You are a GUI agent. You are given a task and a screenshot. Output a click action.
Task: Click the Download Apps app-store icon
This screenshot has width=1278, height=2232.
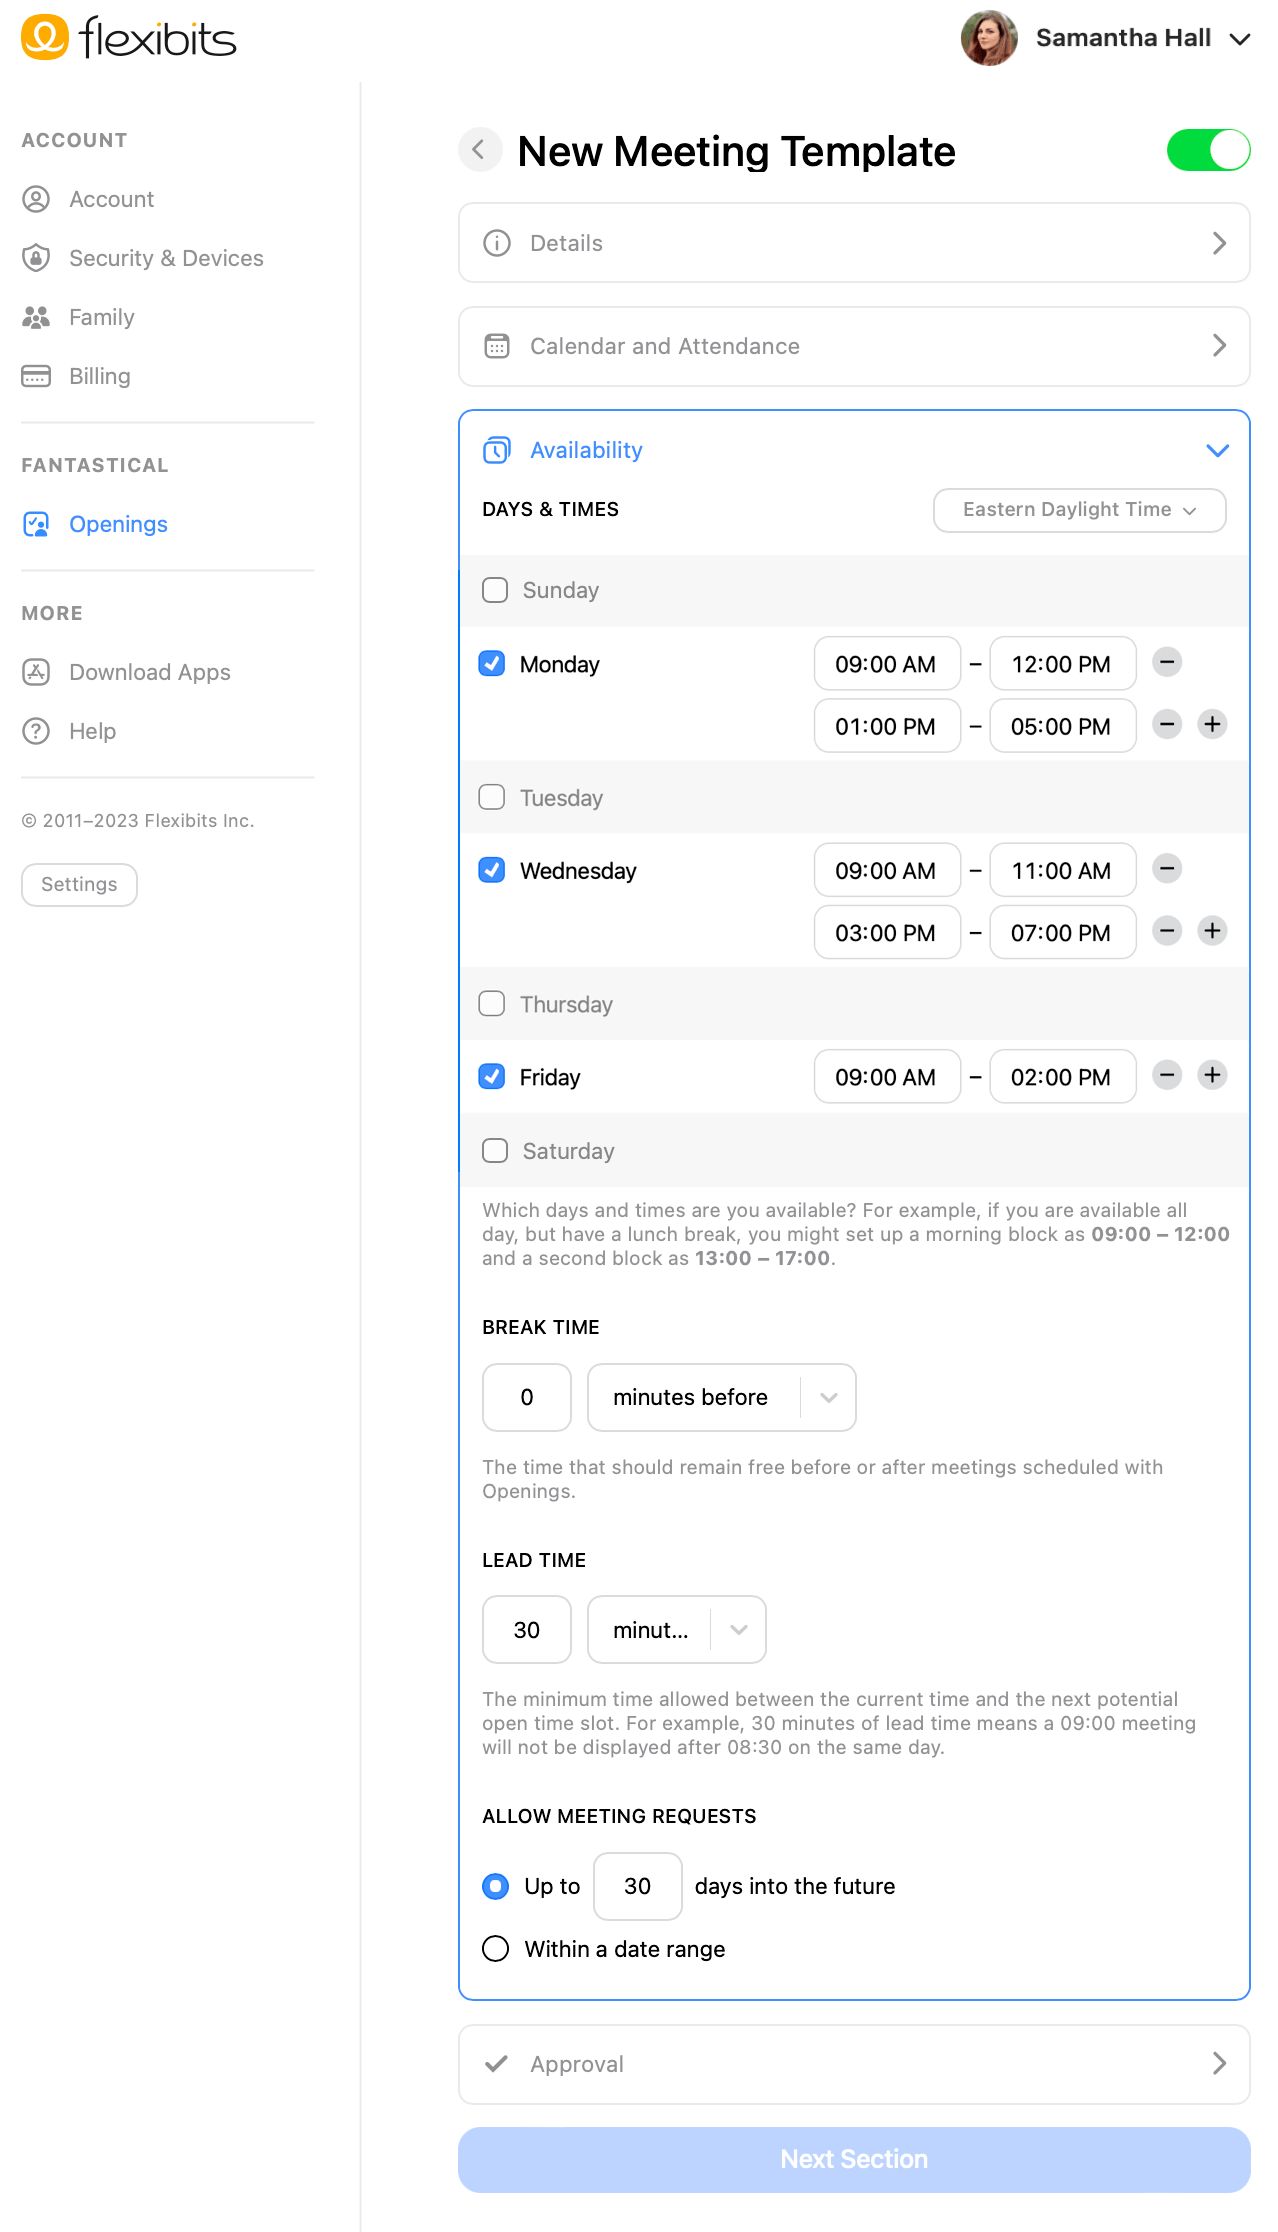pos(36,672)
